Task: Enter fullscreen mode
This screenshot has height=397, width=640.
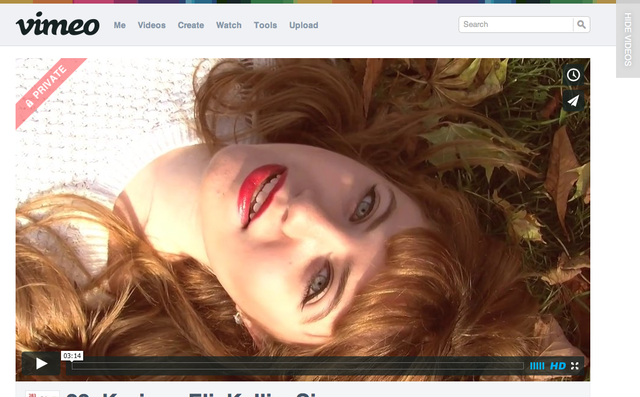Action: 575,366
